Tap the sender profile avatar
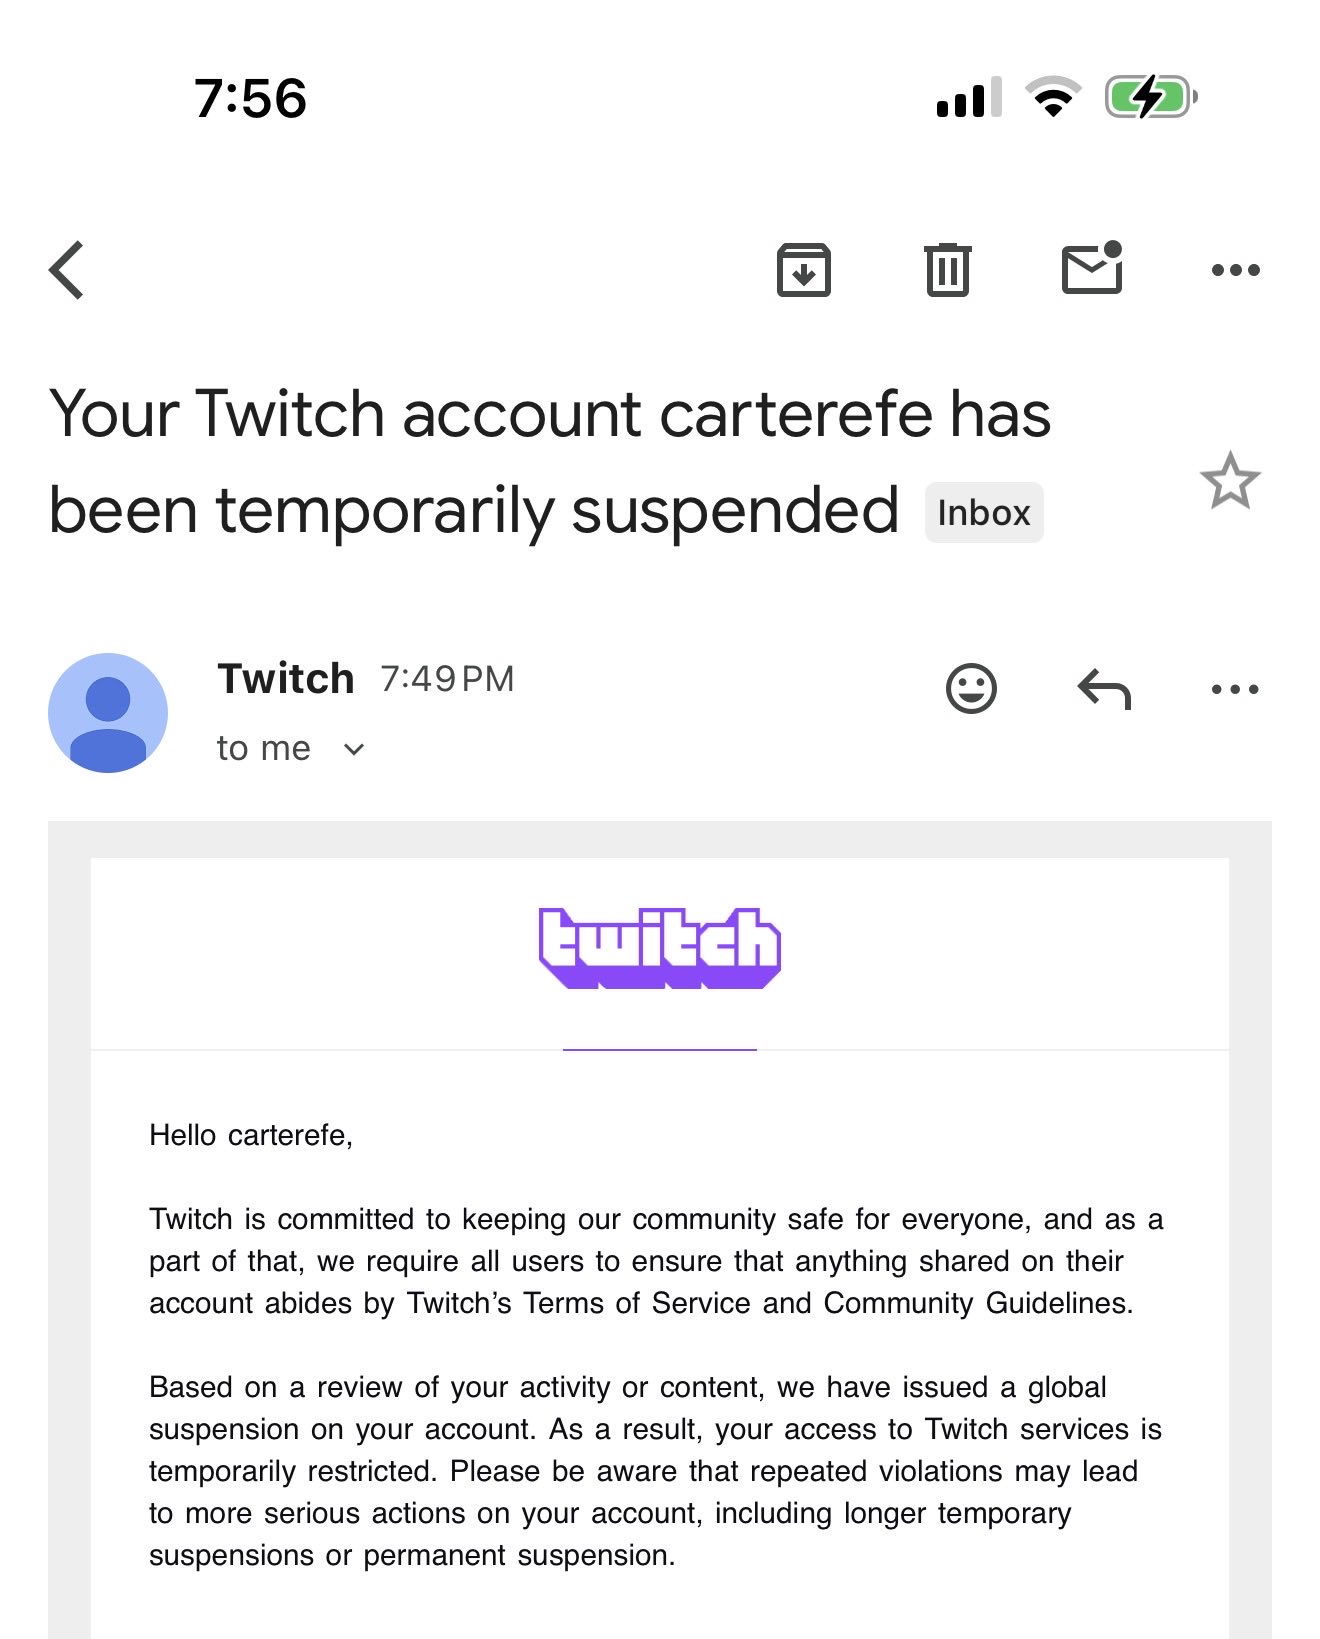 click(108, 713)
